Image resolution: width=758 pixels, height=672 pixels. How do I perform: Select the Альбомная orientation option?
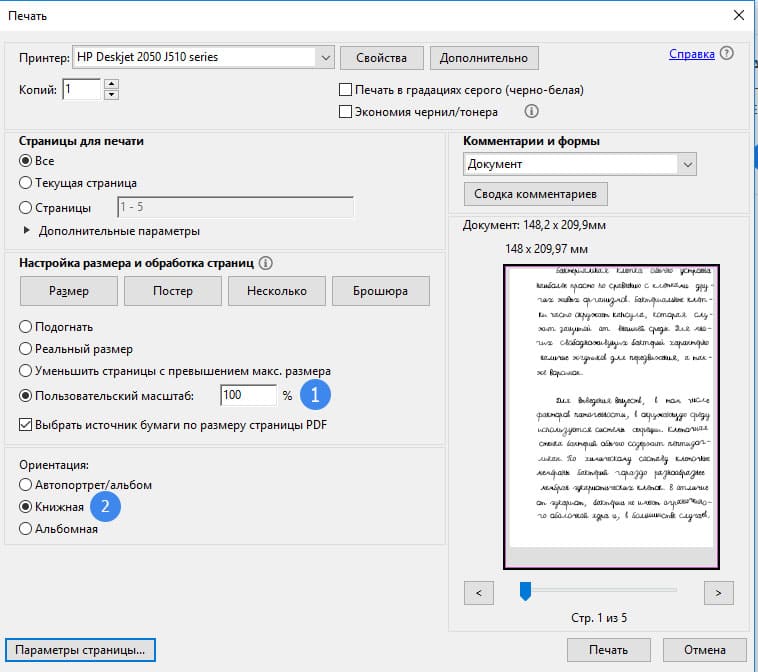point(26,529)
